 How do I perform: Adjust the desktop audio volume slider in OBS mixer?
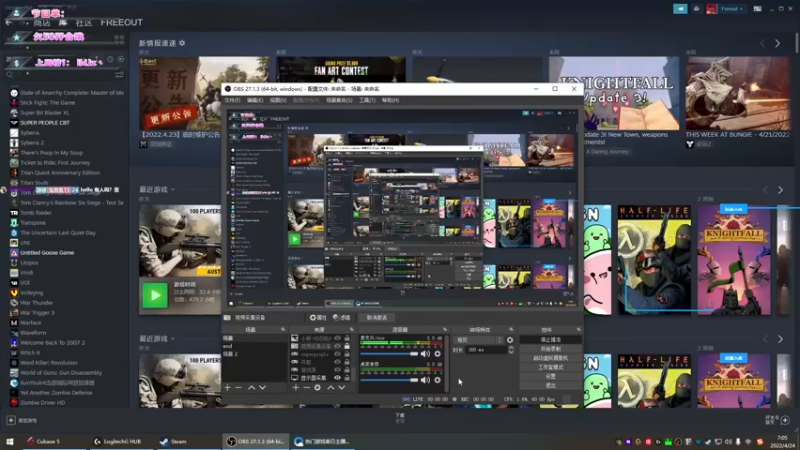[389, 380]
